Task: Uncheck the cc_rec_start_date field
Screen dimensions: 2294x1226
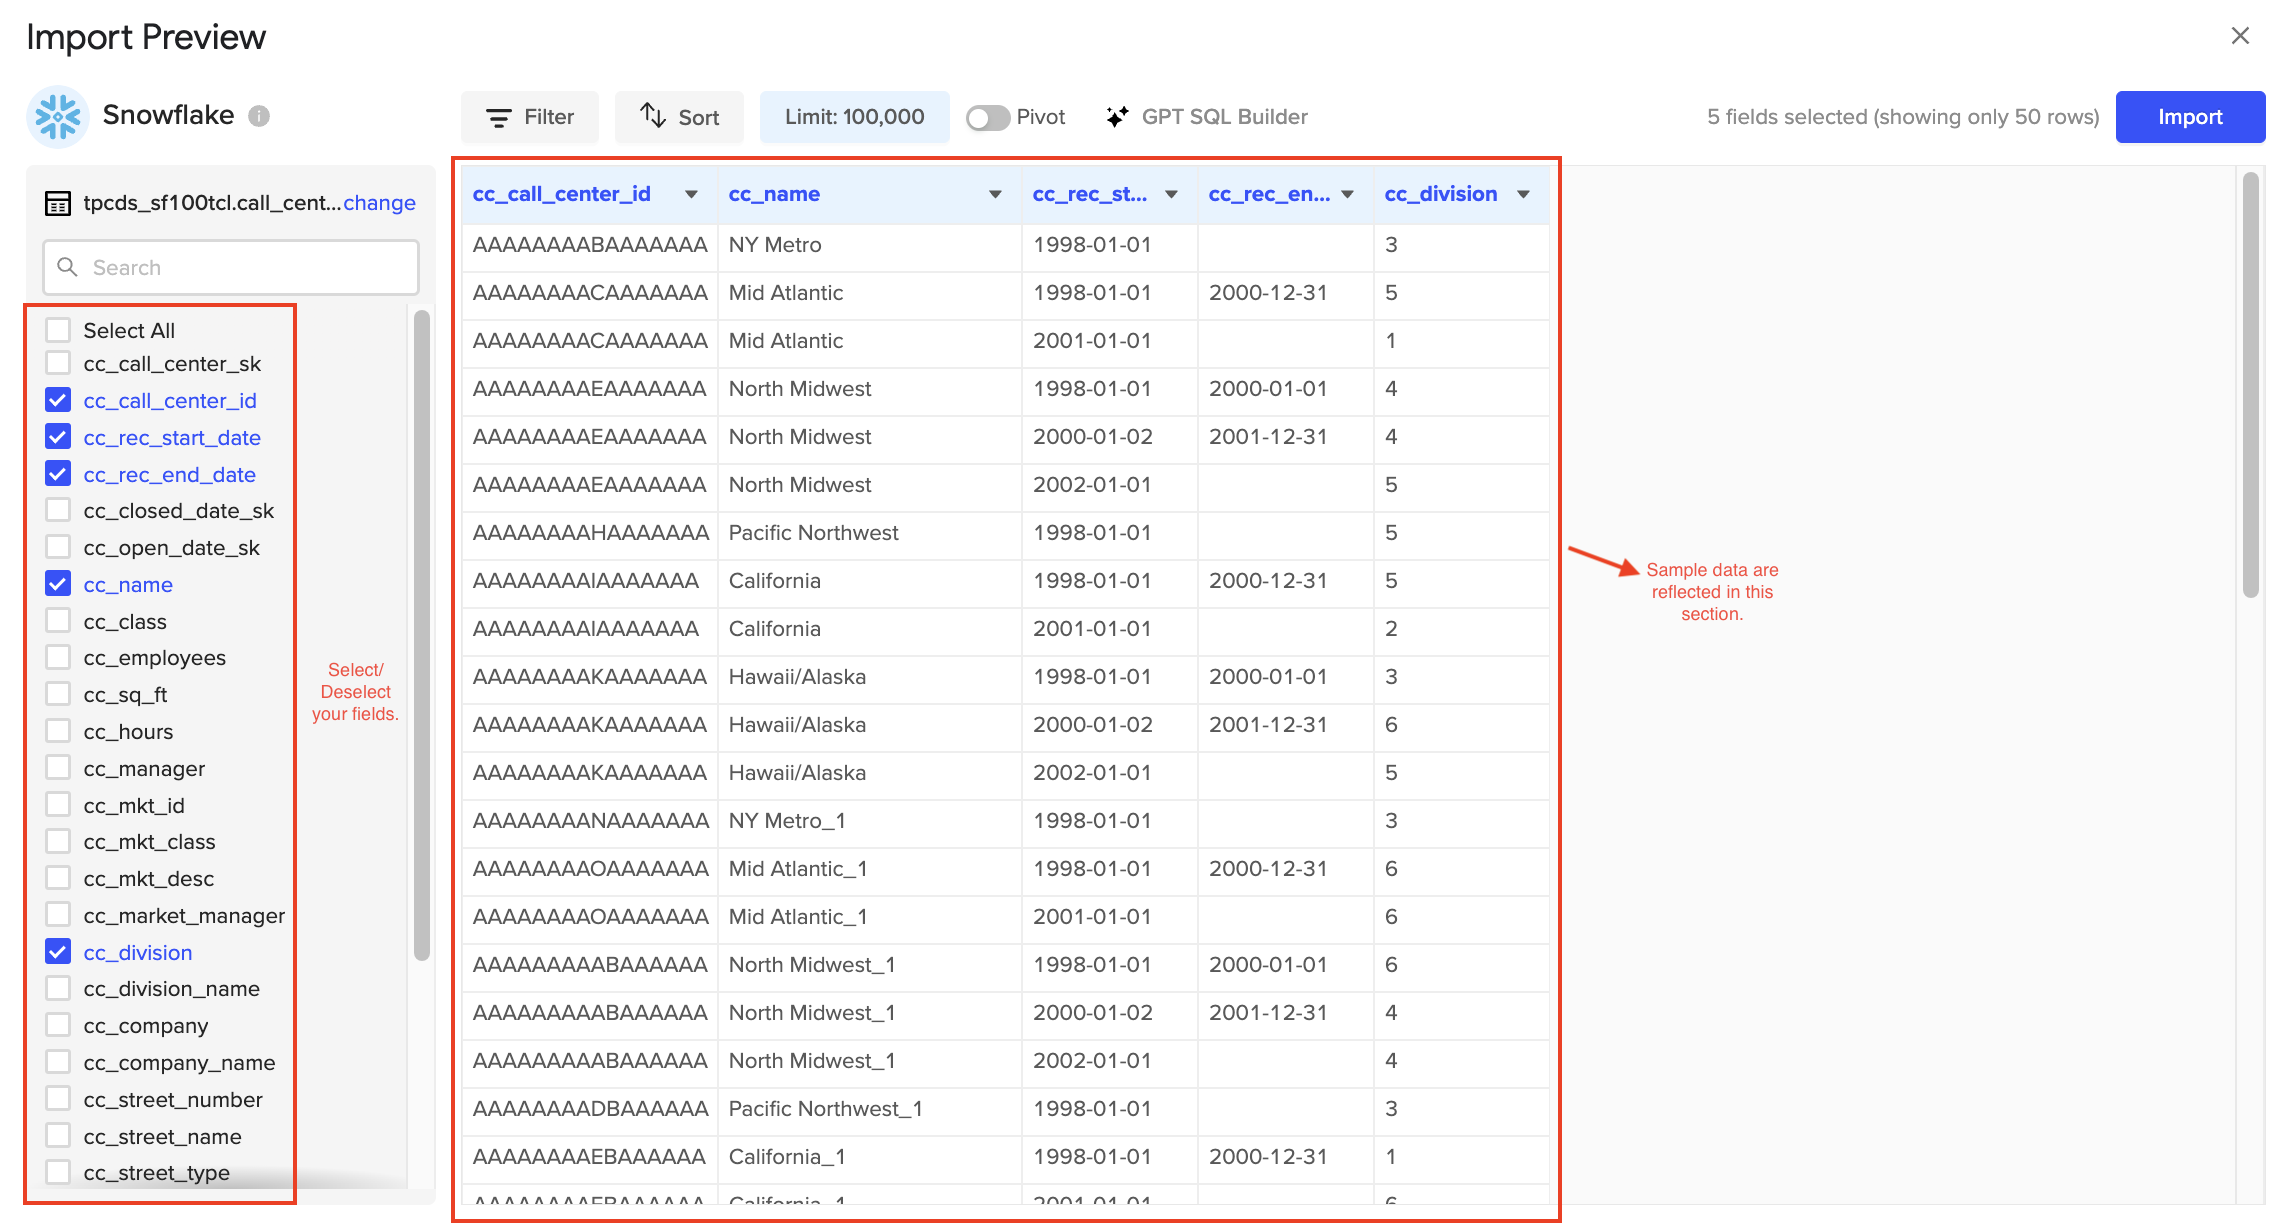Action: pos(58,437)
